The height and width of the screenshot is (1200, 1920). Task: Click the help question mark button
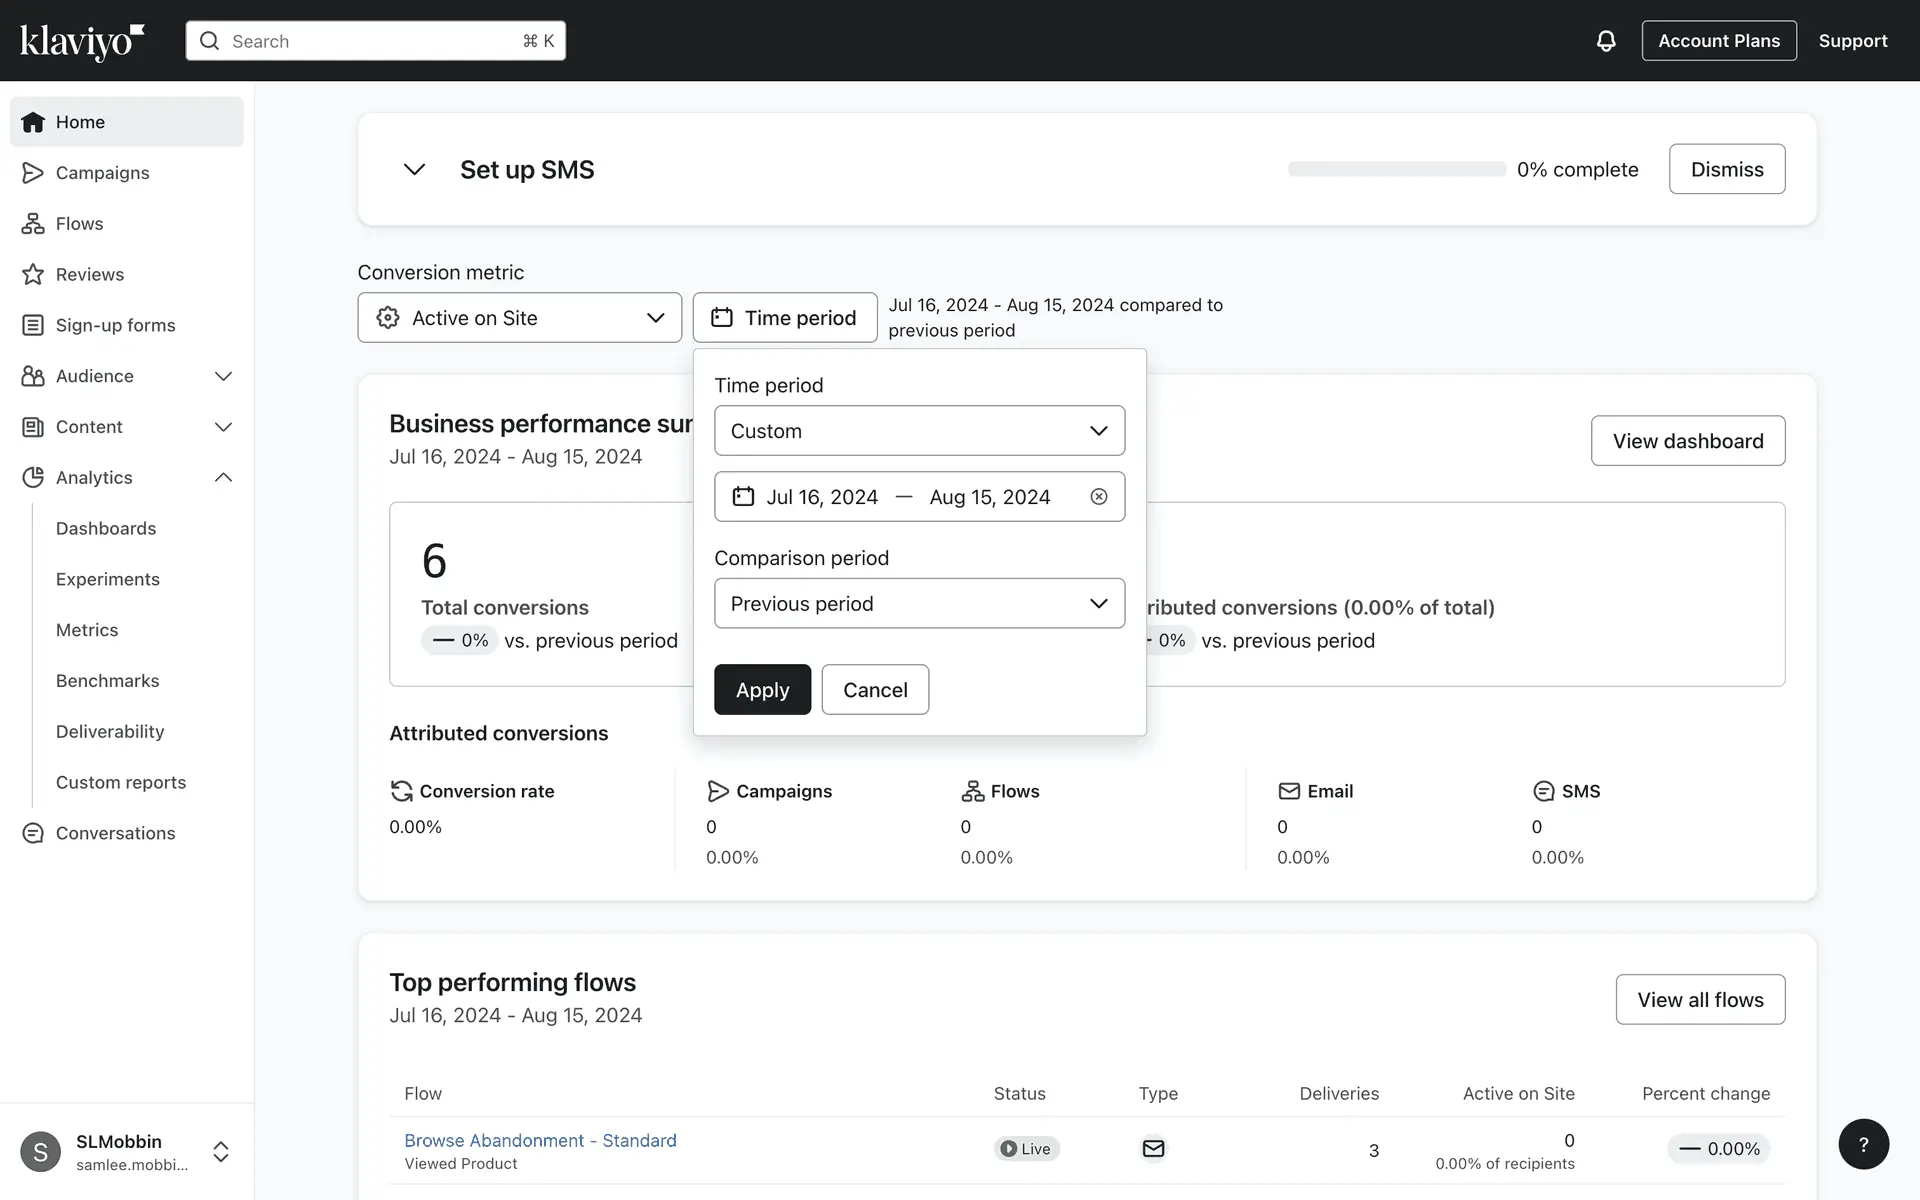[1863, 1144]
